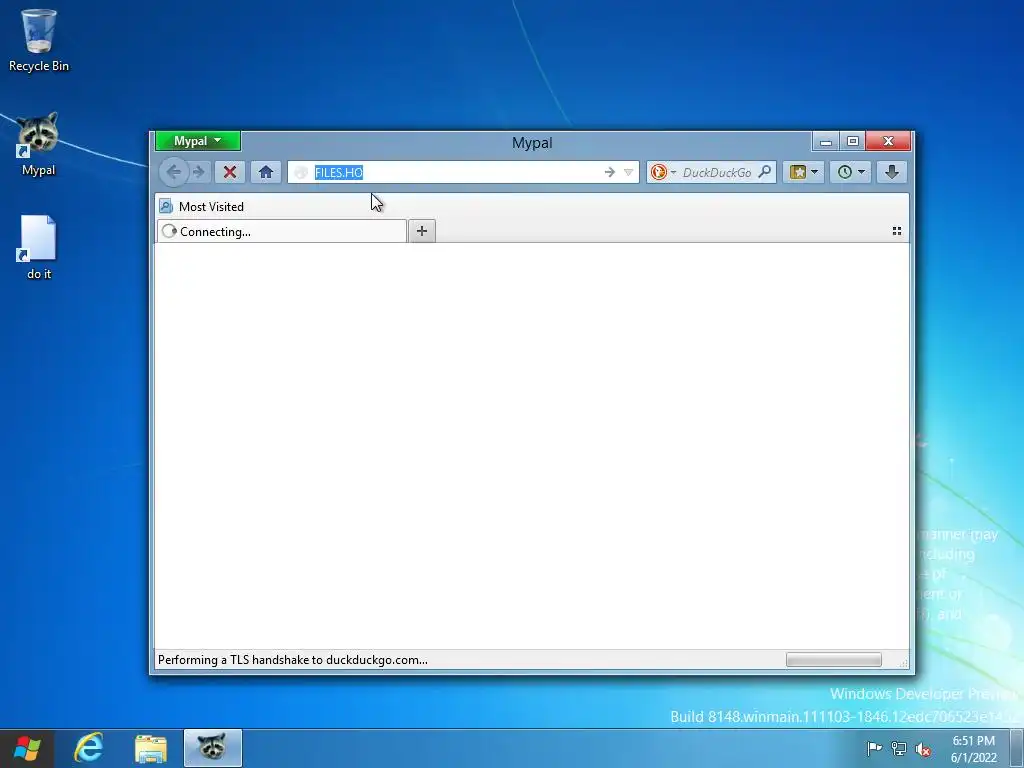This screenshot has width=1024, height=768.
Task: Open File Explorer from the taskbar
Action: (x=151, y=748)
